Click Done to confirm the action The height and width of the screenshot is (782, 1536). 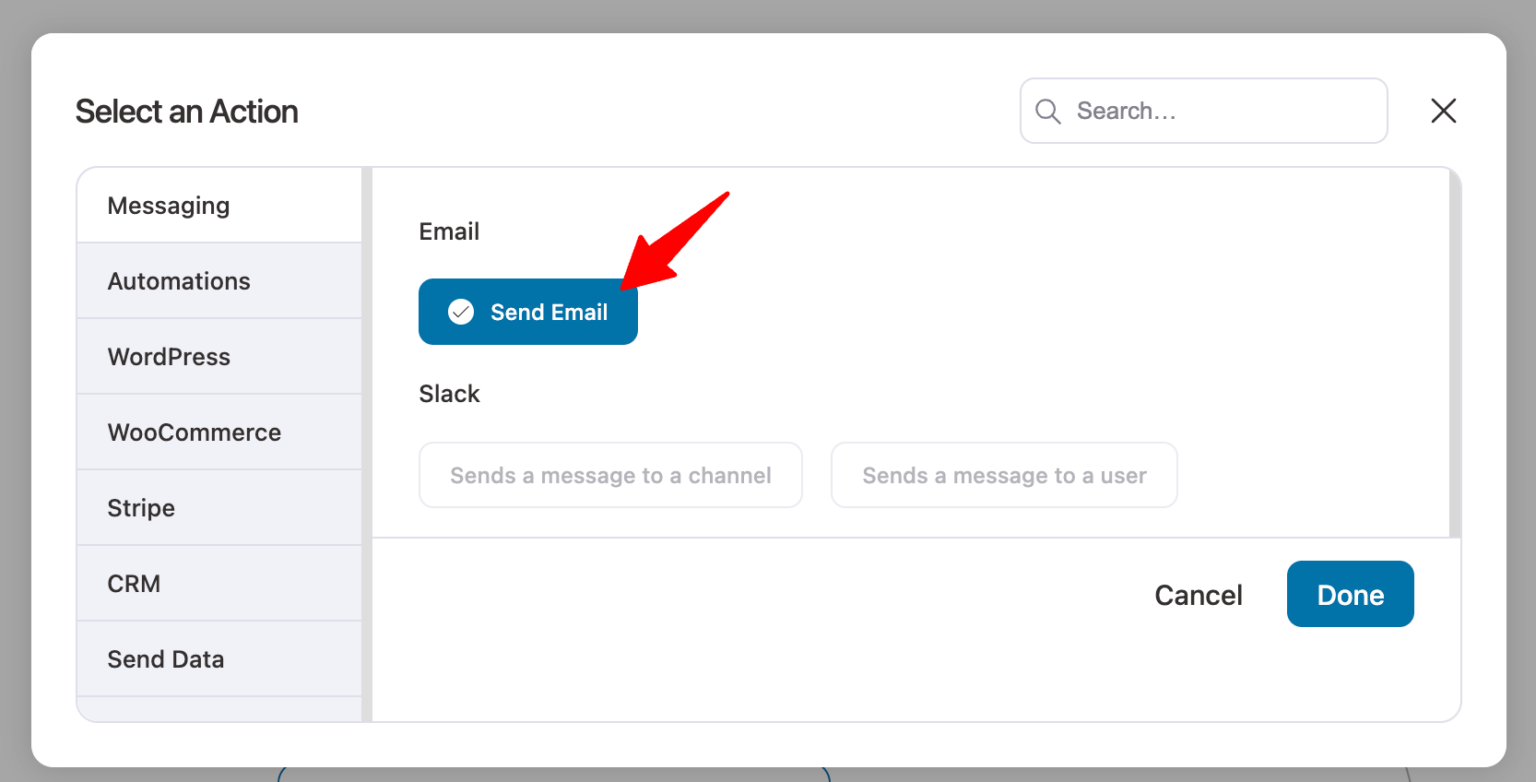click(1350, 594)
